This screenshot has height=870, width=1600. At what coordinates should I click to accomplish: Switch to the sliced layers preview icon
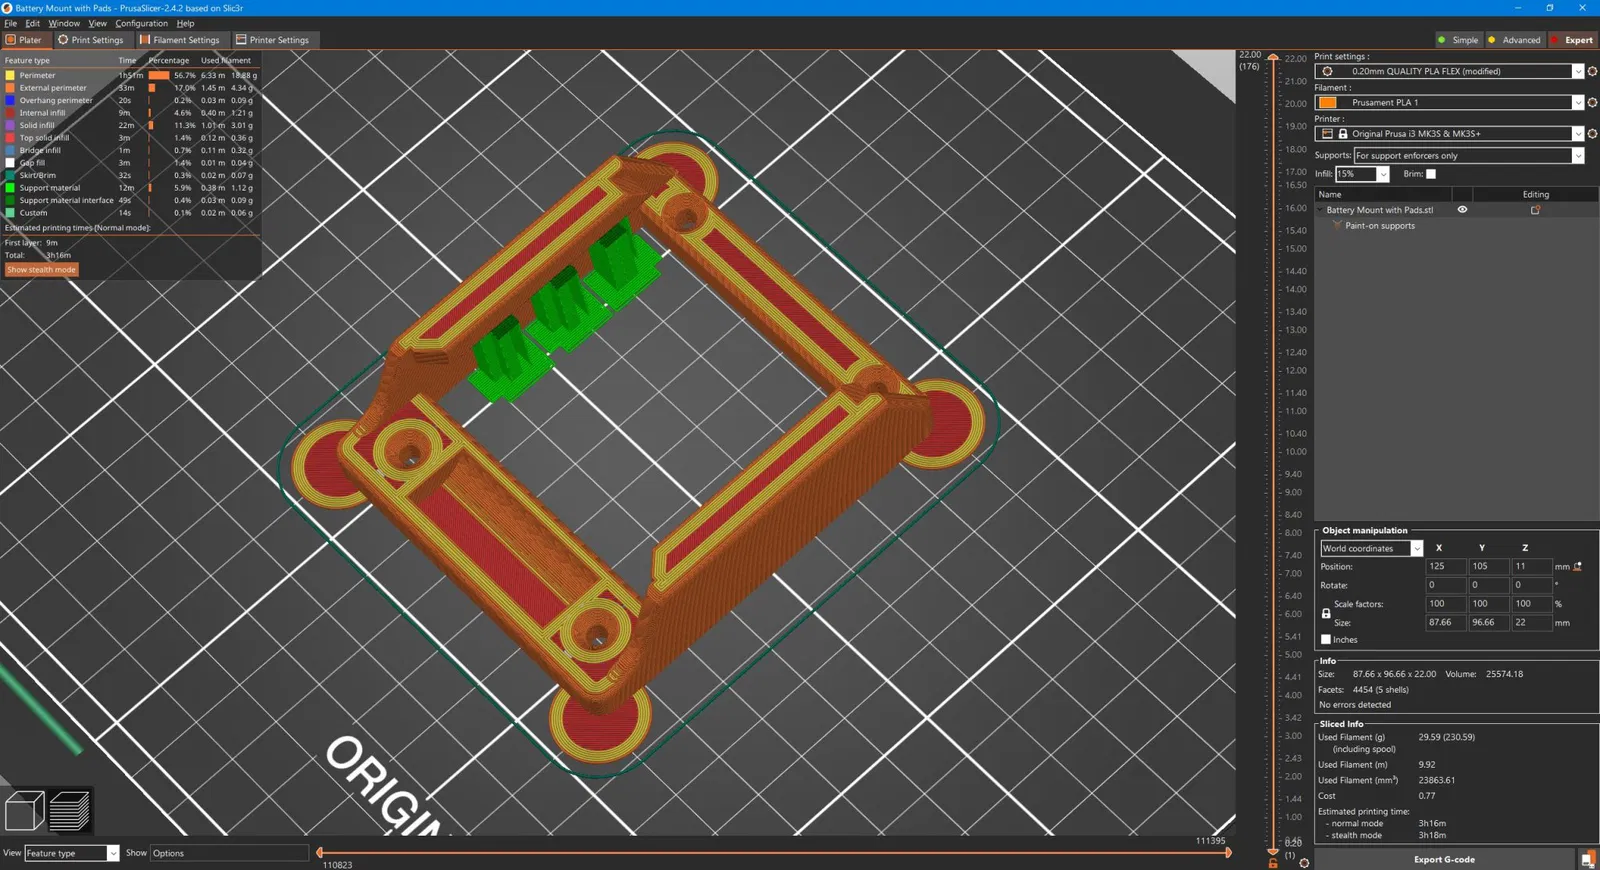[69, 810]
